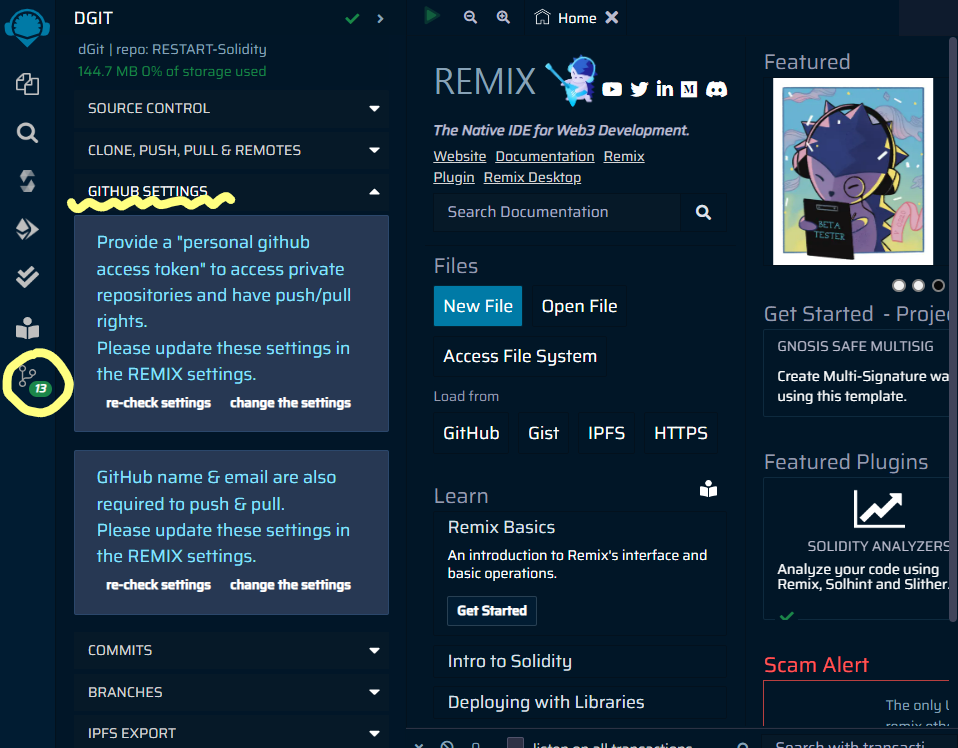
Task: Load from IPFS
Action: (606, 433)
